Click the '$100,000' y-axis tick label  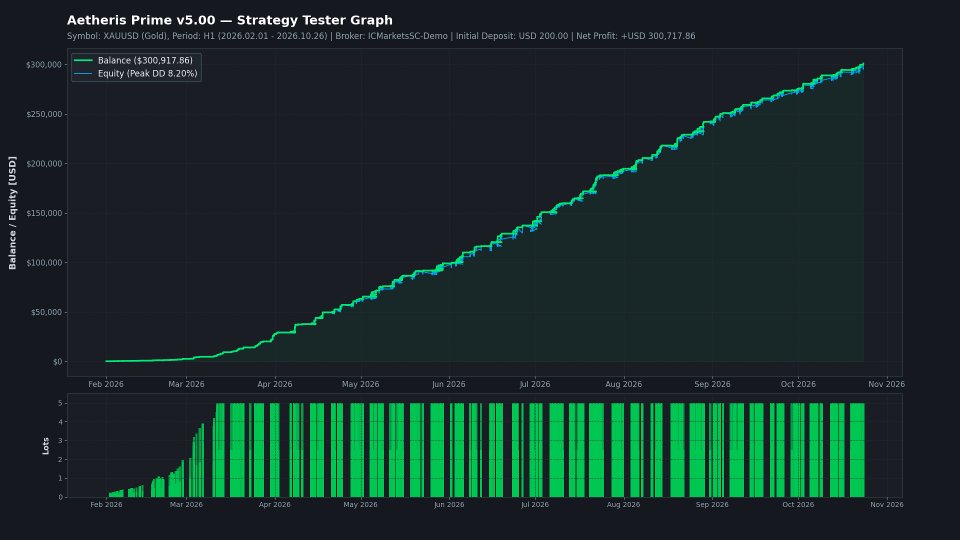(x=43, y=263)
